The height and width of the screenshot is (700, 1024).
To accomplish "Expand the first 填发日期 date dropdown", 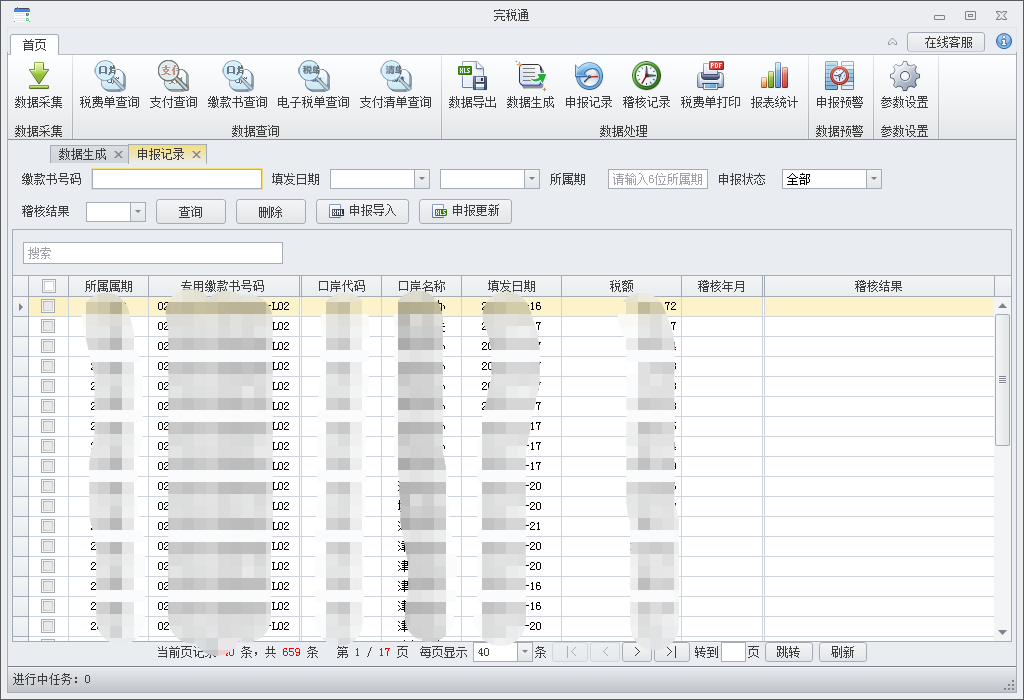I will click(422, 179).
